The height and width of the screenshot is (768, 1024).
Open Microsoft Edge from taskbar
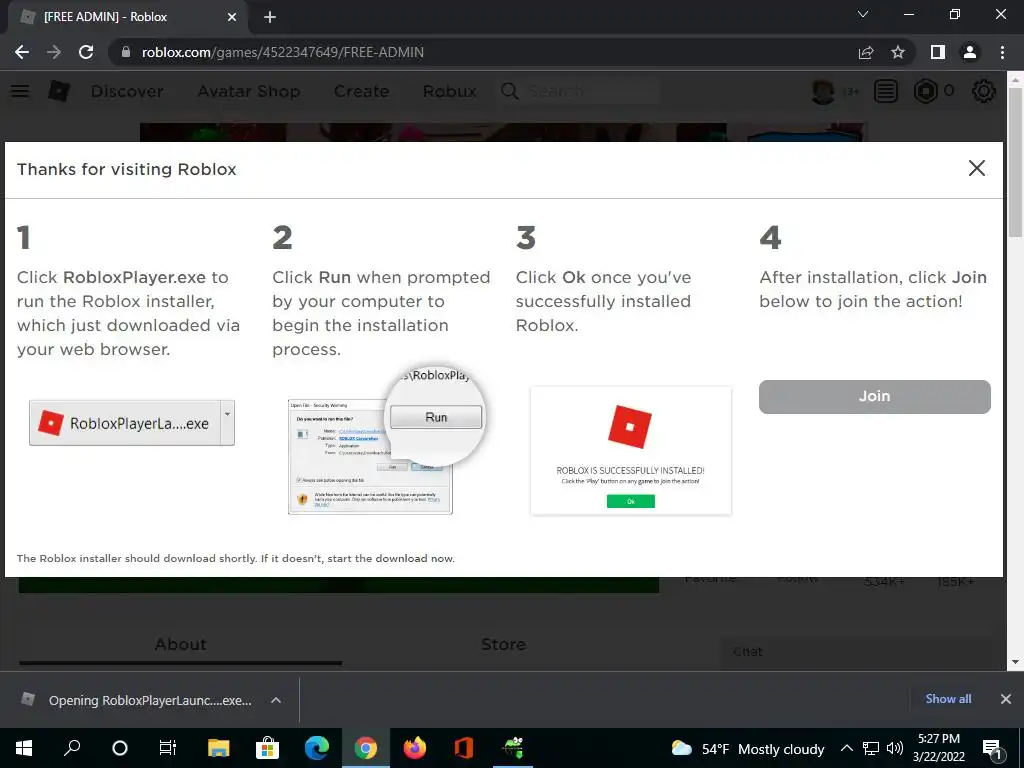pos(317,748)
